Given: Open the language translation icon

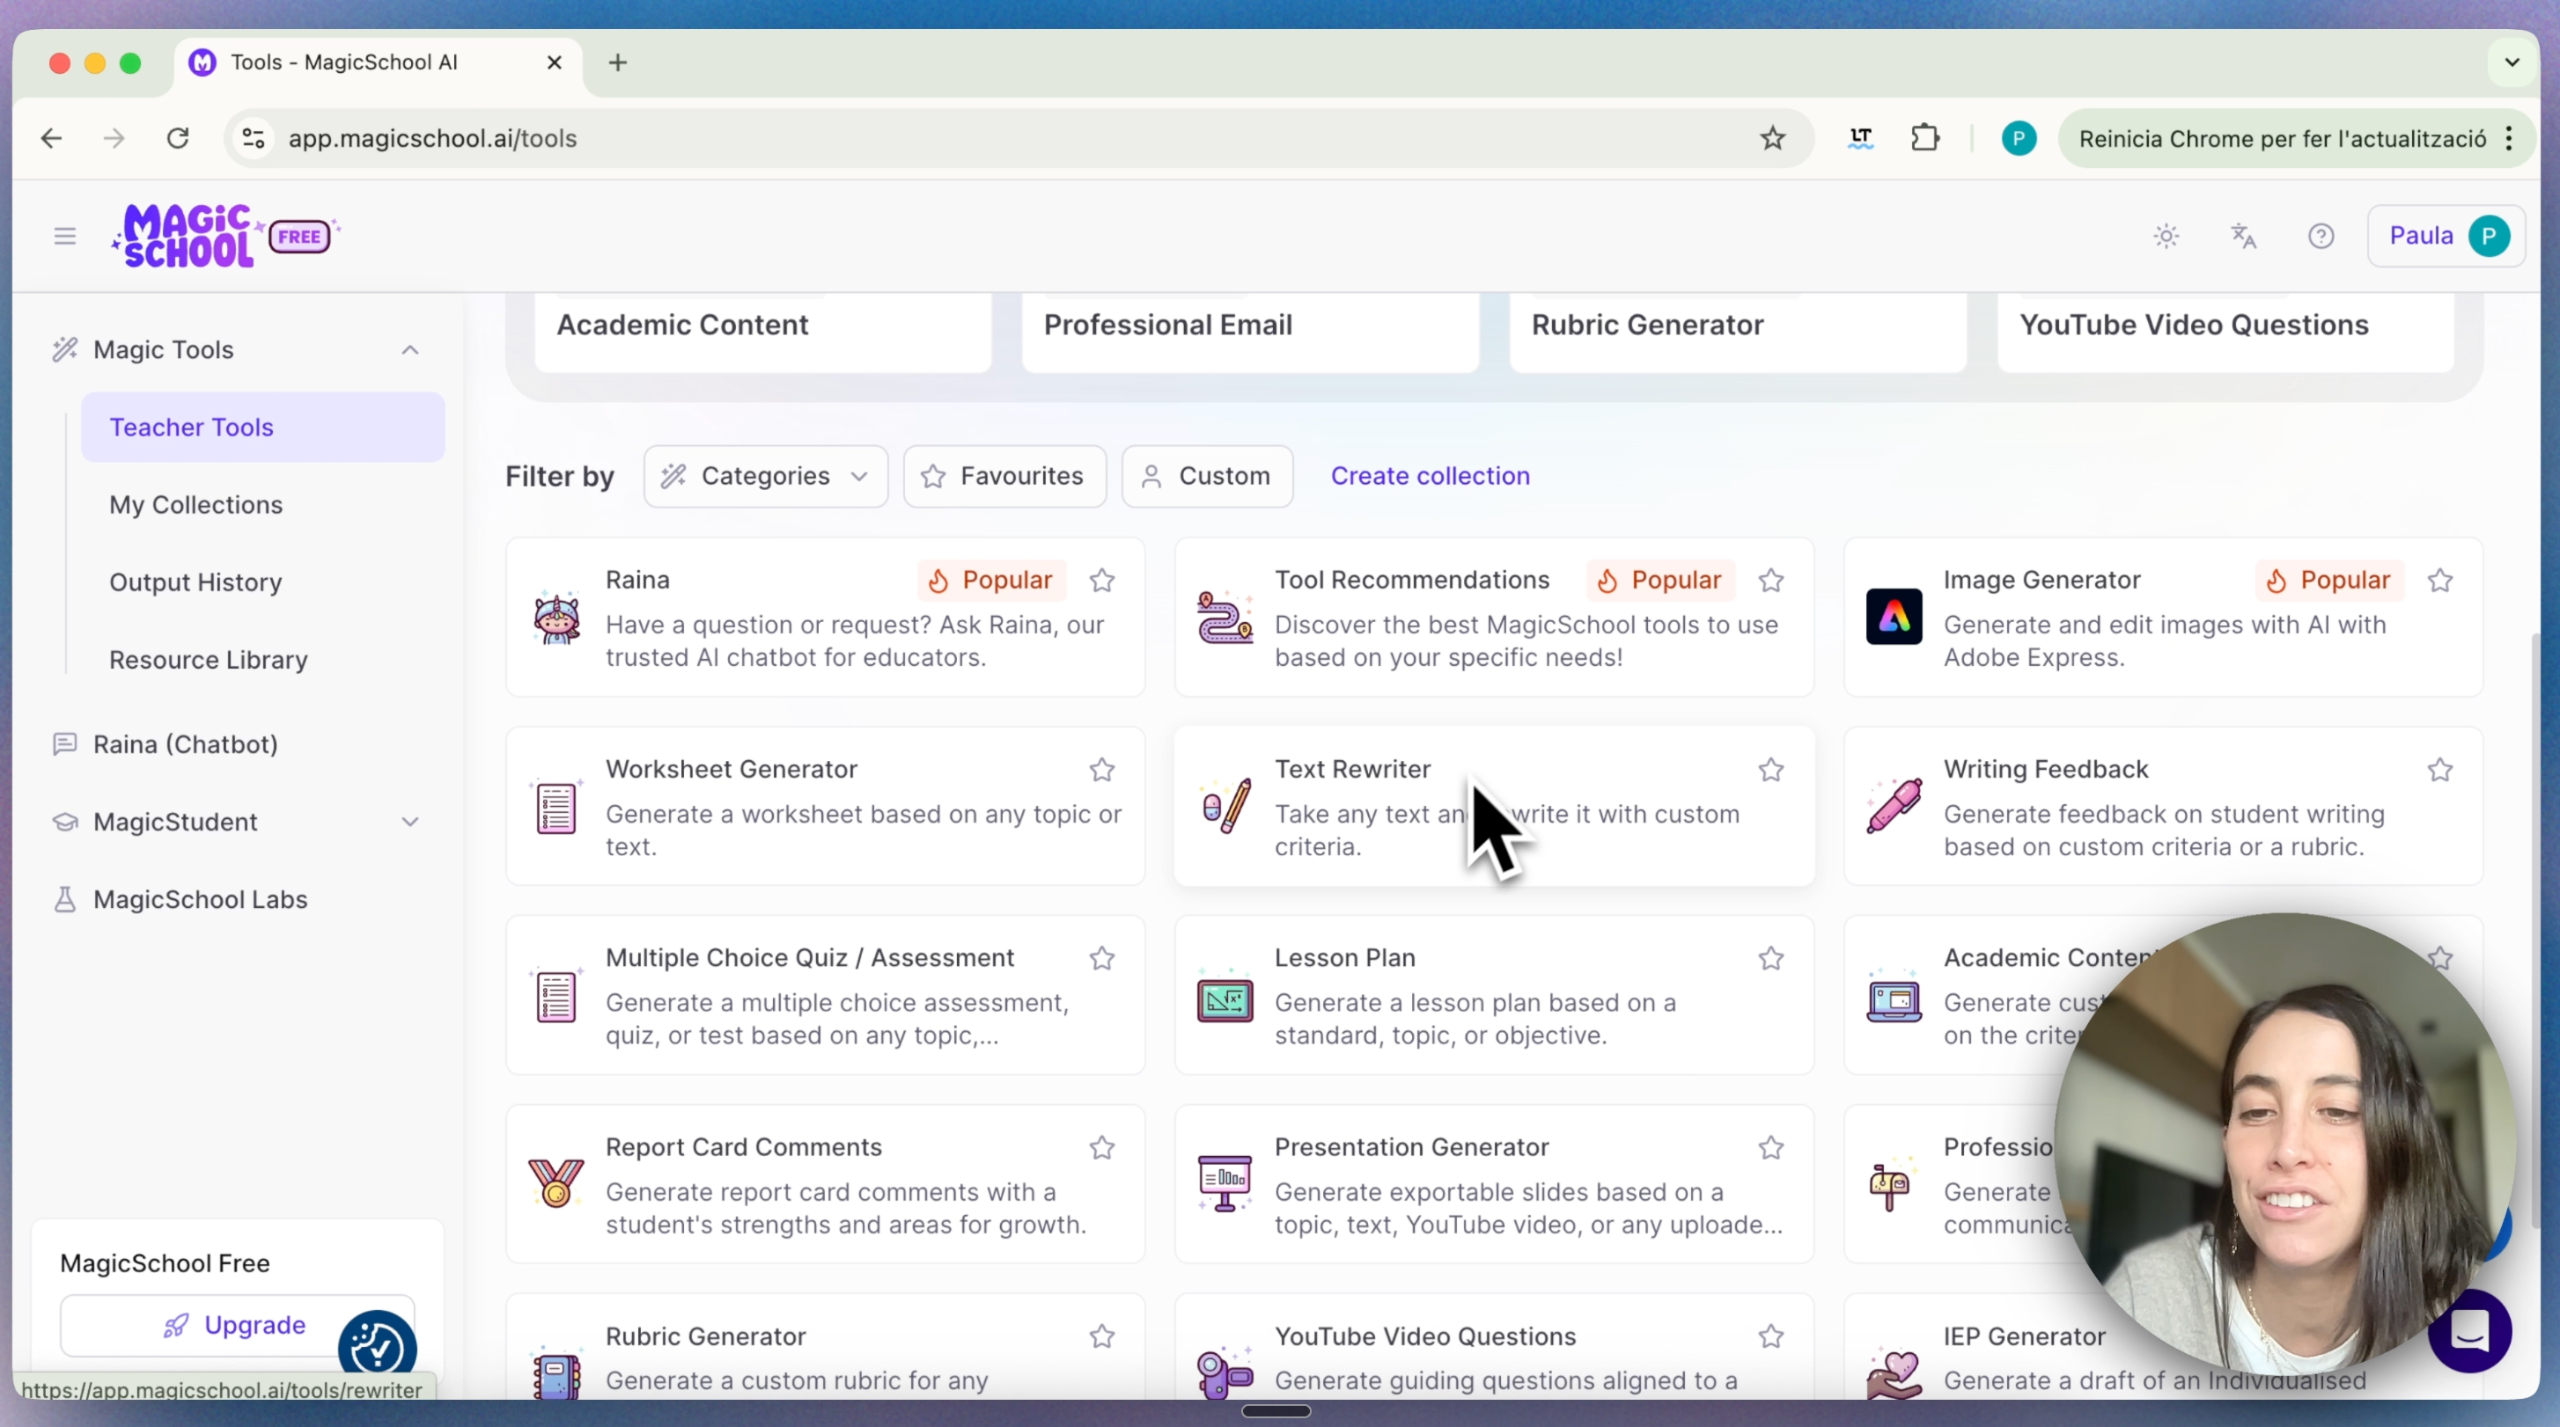Looking at the screenshot, I should tap(2243, 236).
